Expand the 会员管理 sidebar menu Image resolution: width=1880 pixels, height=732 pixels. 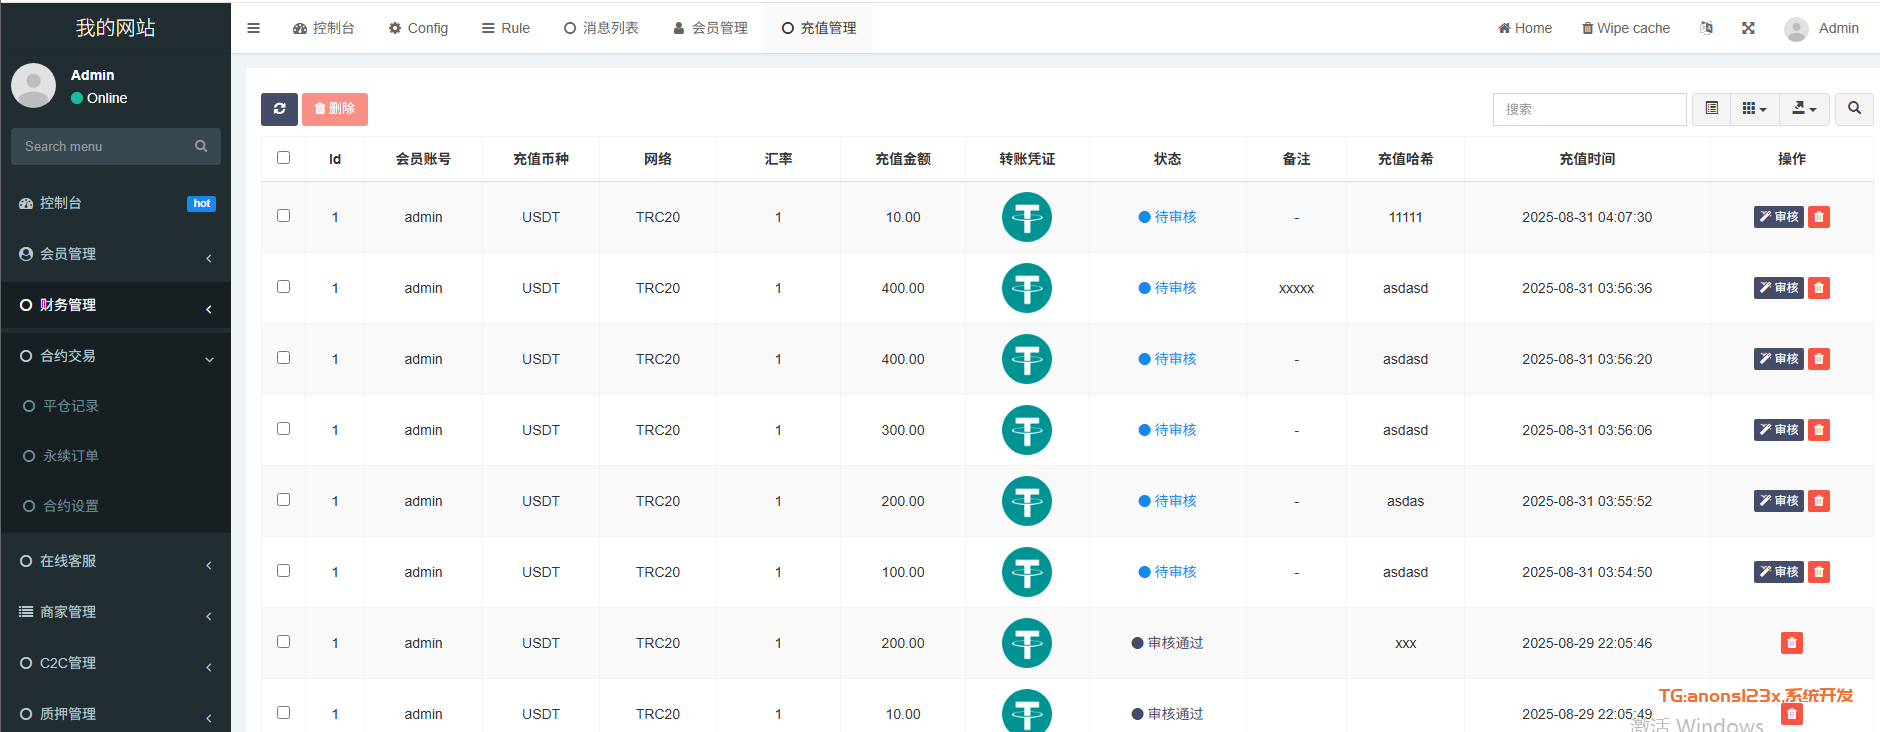115,254
